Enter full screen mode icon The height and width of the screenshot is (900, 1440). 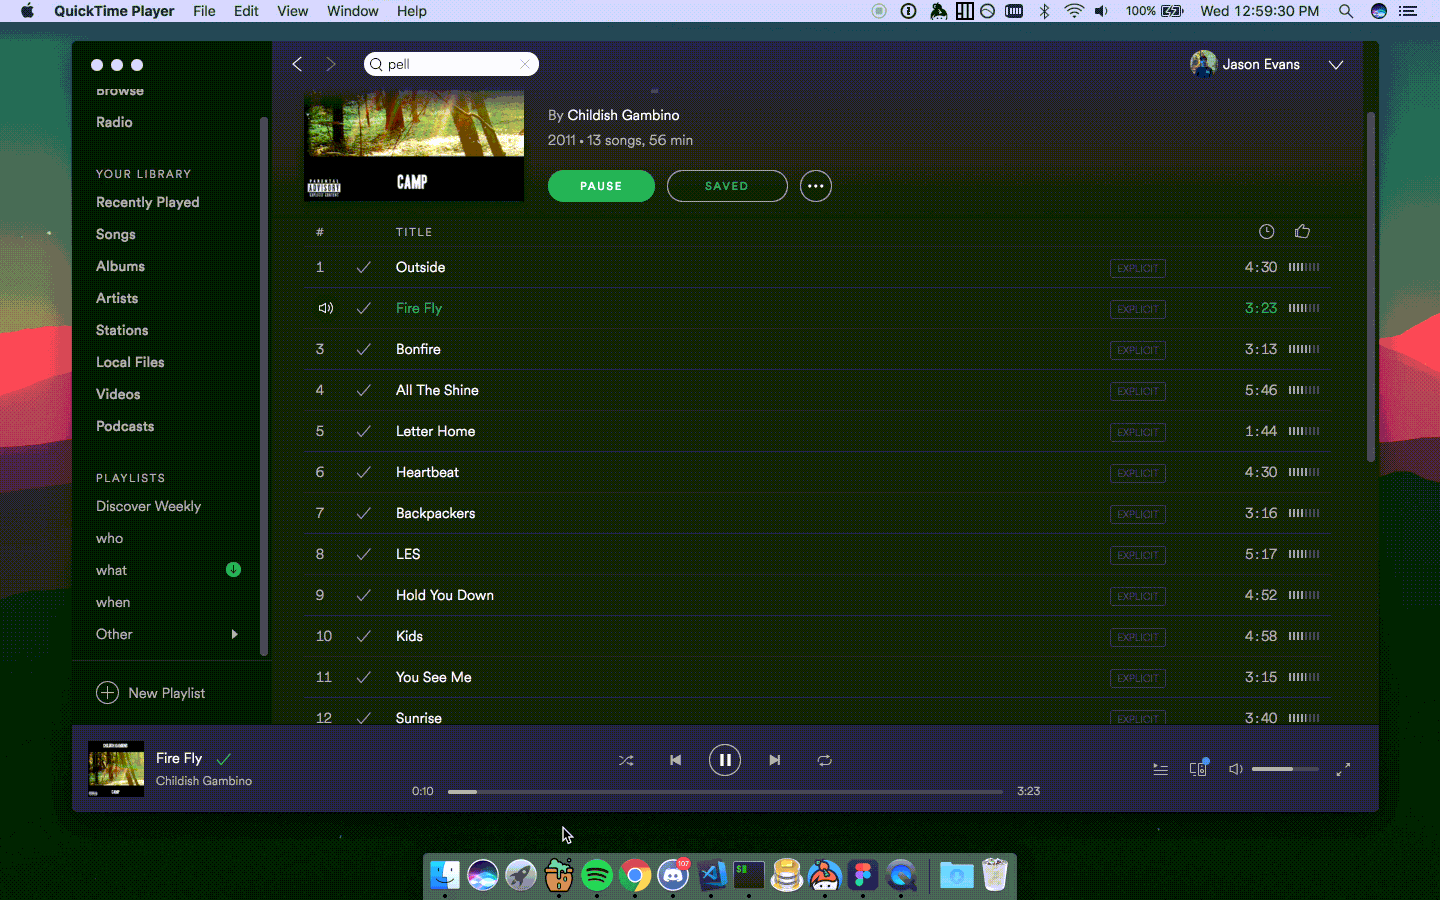[1343, 769]
